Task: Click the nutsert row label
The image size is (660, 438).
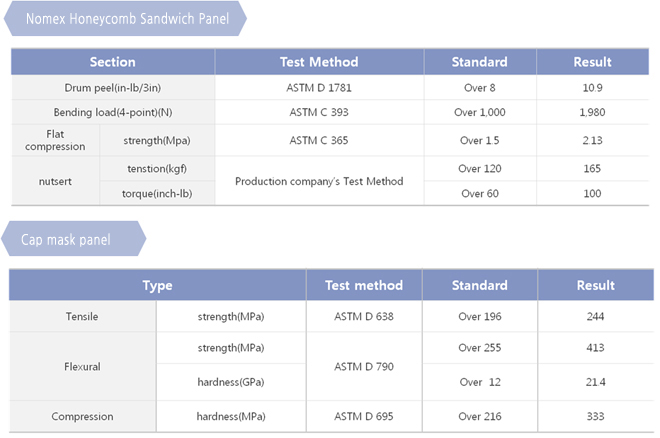Action: coord(55,181)
